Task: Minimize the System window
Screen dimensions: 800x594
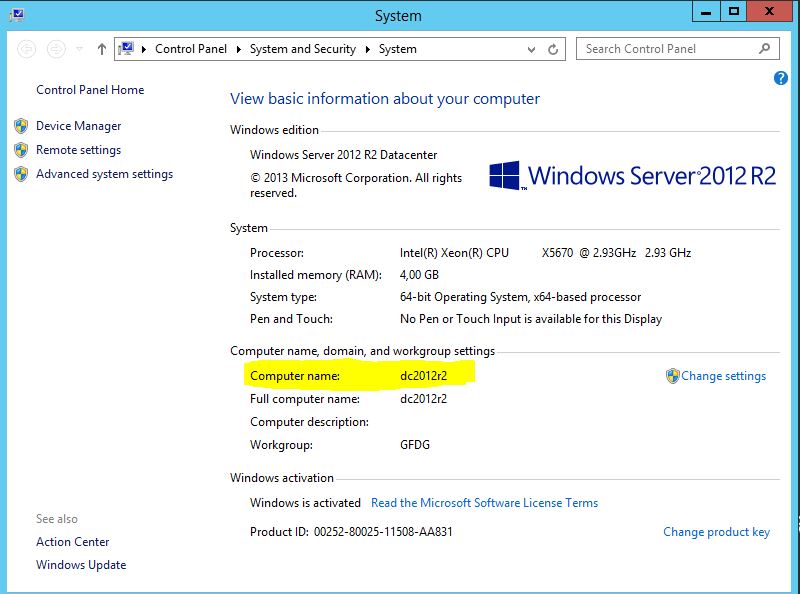Action: point(706,11)
